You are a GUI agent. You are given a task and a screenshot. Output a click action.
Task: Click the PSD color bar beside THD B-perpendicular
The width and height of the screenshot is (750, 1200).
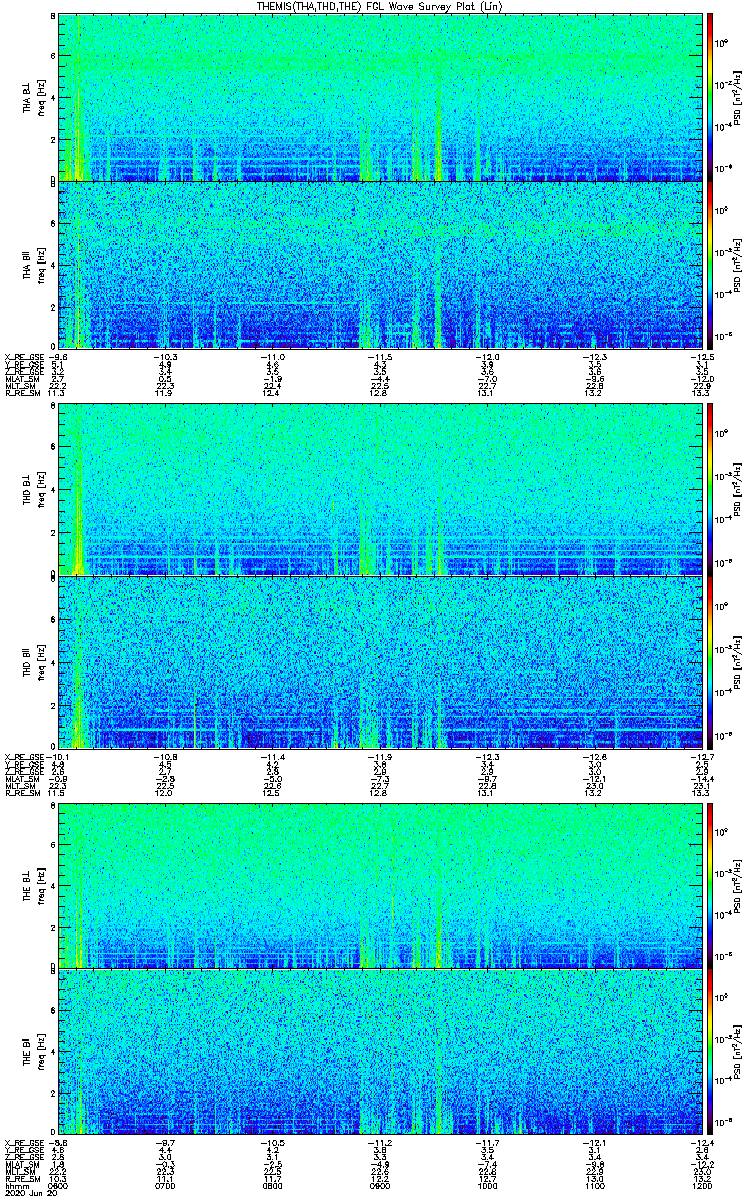pyautogui.click(x=710, y=490)
